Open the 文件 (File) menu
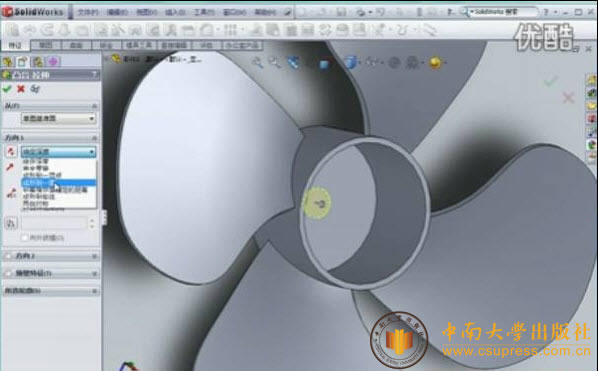 pyautogui.click(x=88, y=12)
